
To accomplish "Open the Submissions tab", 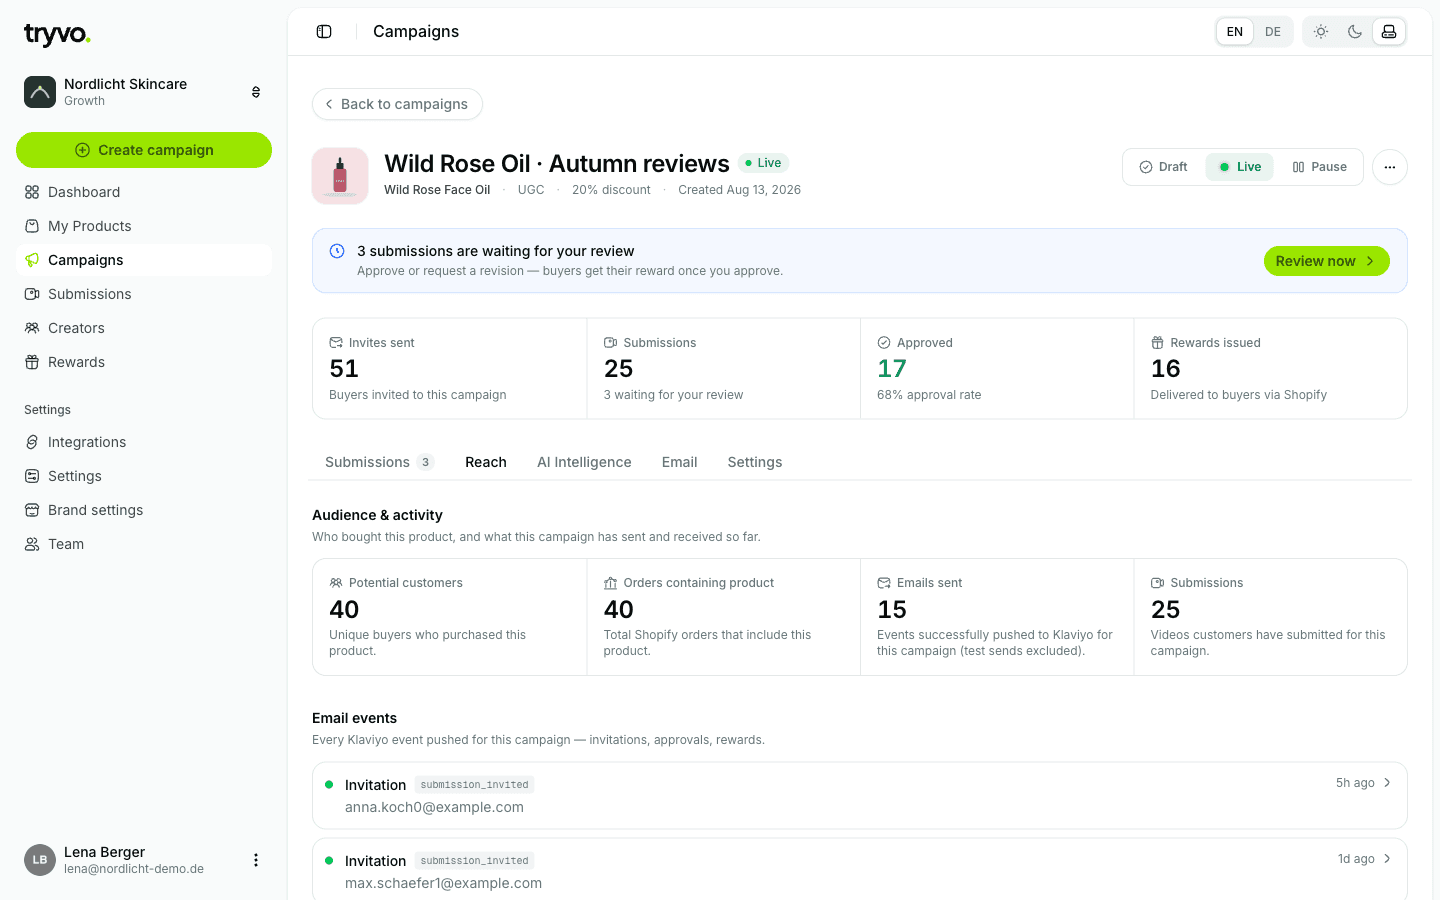I will pyautogui.click(x=379, y=462).
